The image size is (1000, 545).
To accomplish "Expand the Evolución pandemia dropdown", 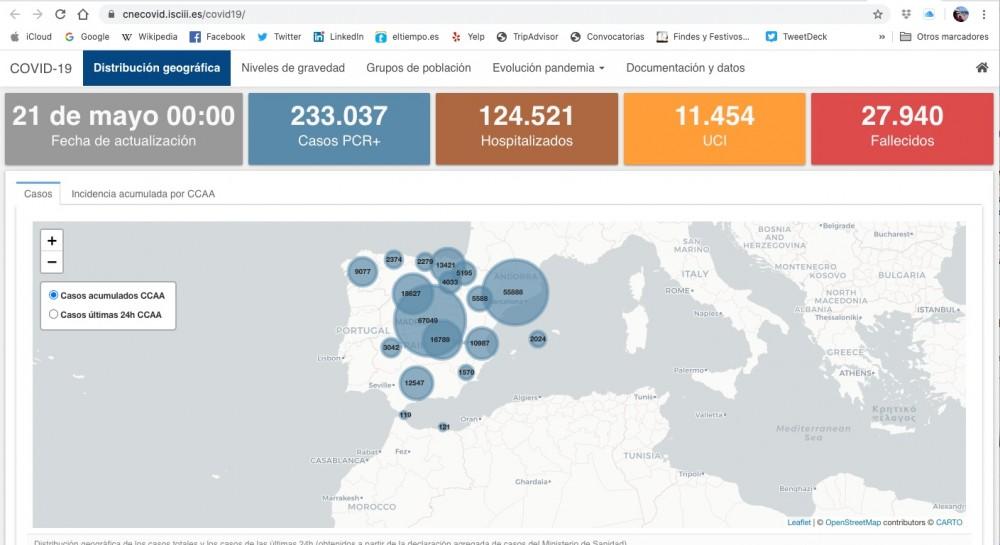I will pyautogui.click(x=548, y=68).
